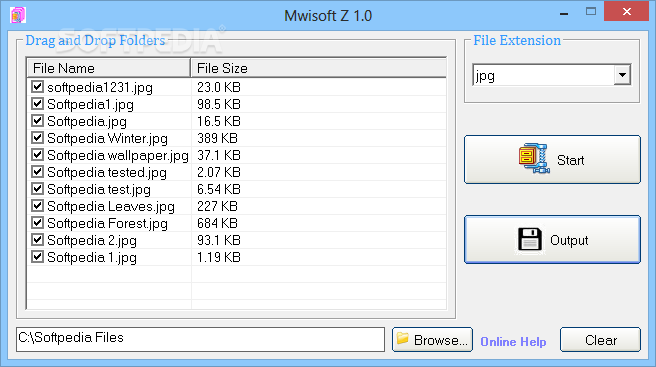Click the Mwisoft Z app icon in title bar
Image resolution: width=656 pixels, height=367 pixels.
18,15
